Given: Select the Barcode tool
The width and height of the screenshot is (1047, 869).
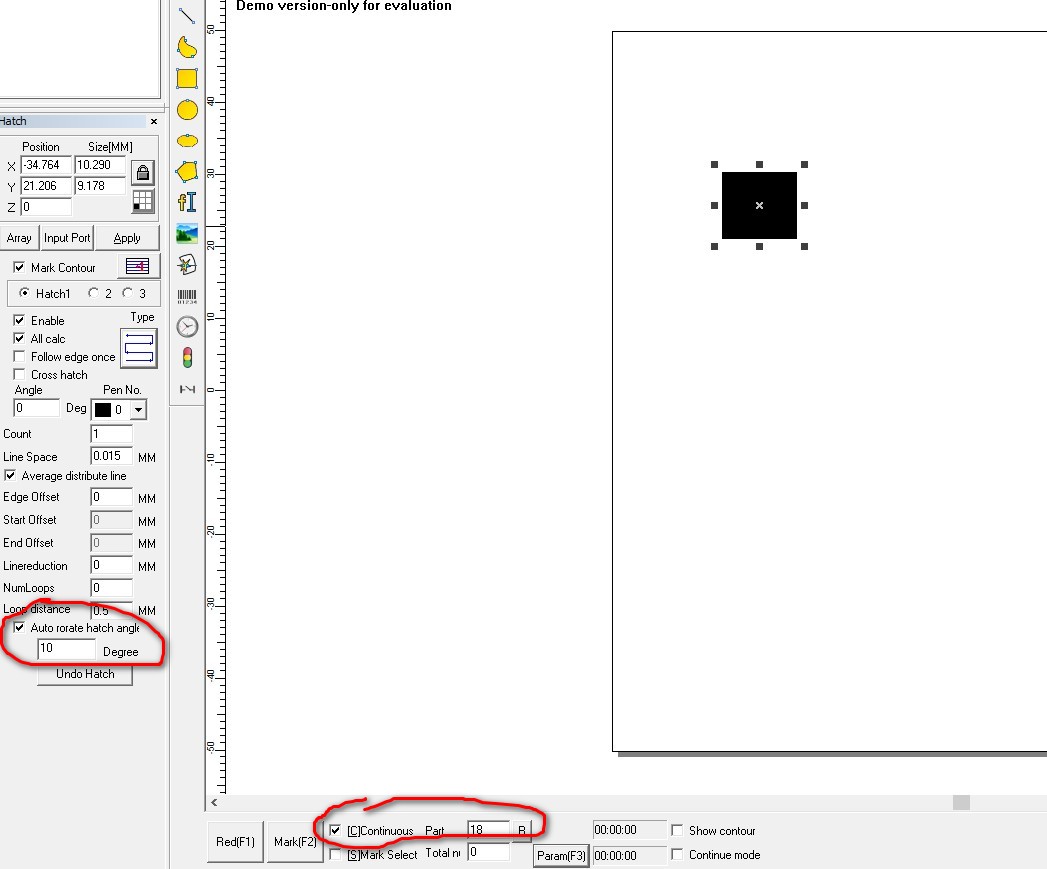Looking at the screenshot, I should click(187, 296).
